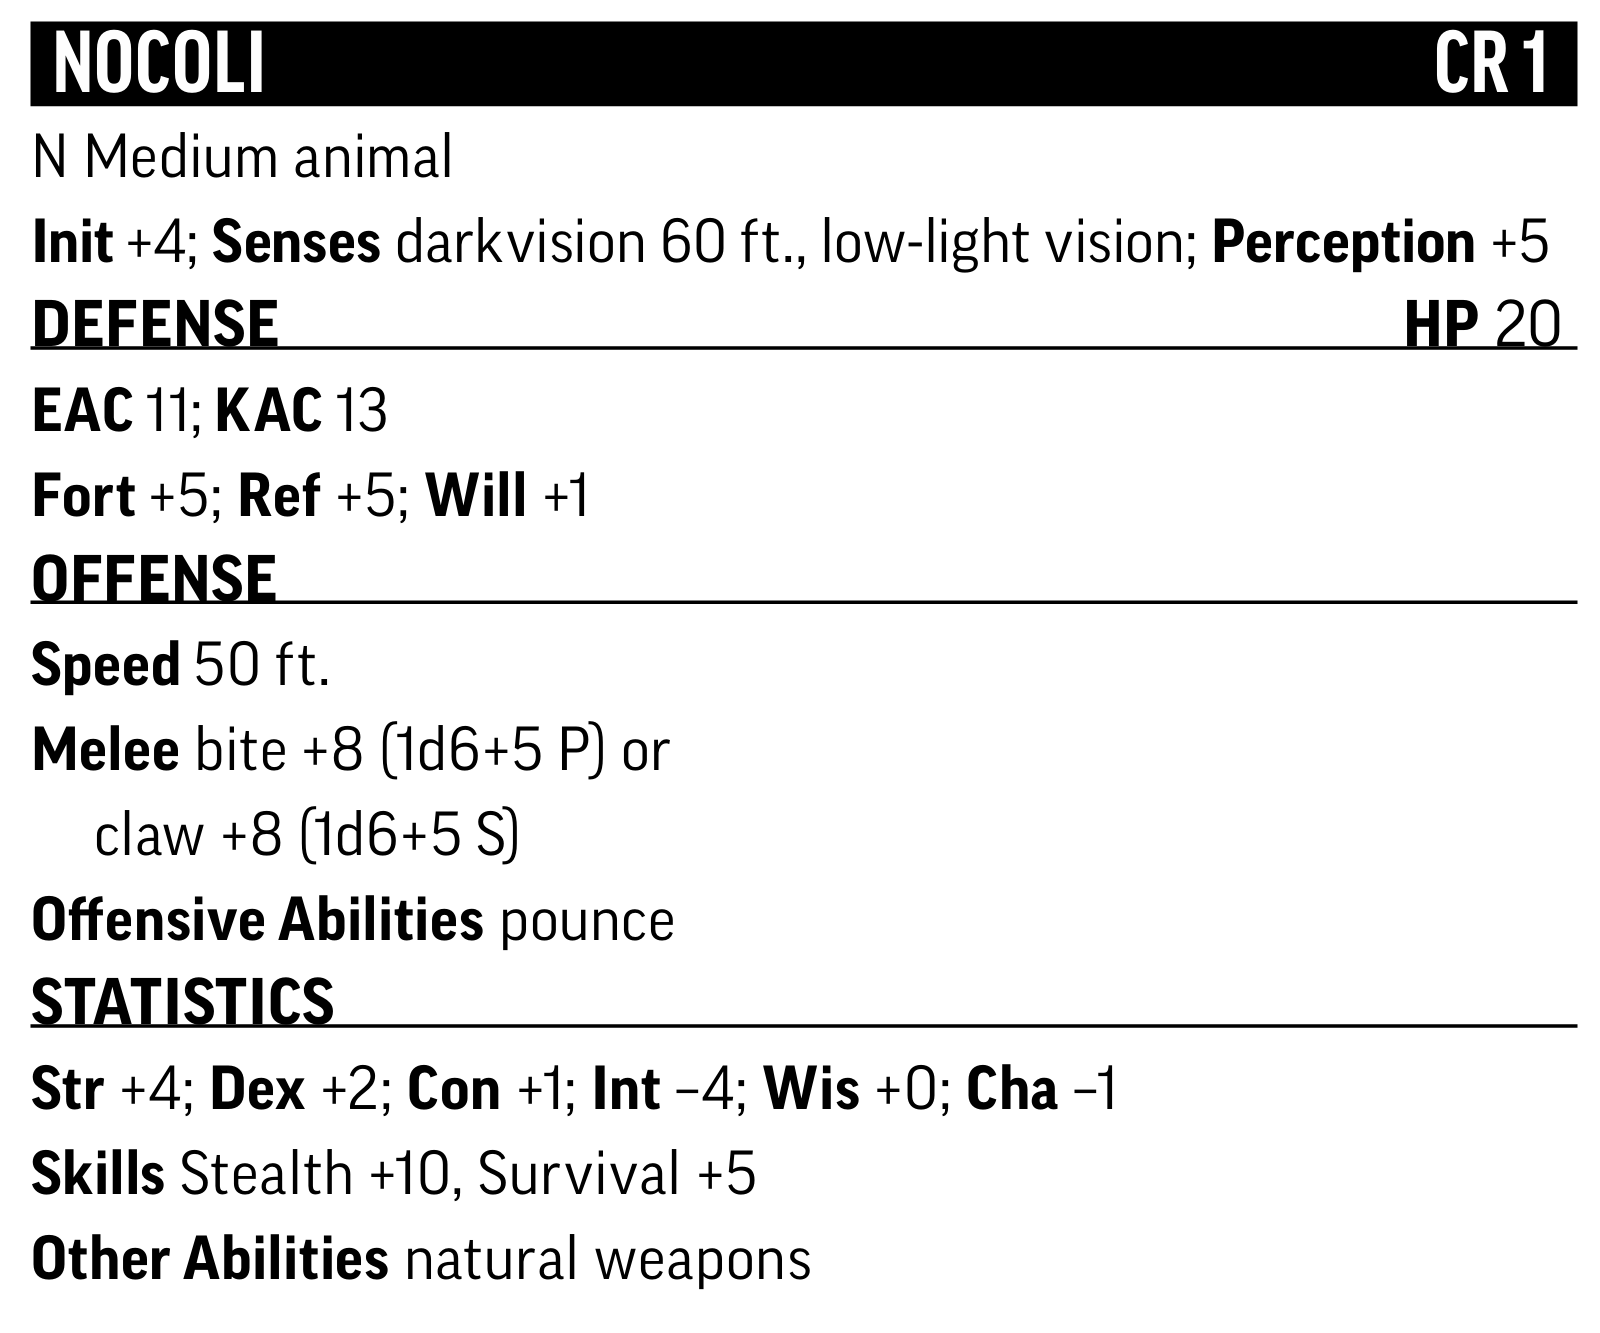Select the N Medium animal line
The width and height of the screenshot is (1600, 1333).
(242, 159)
